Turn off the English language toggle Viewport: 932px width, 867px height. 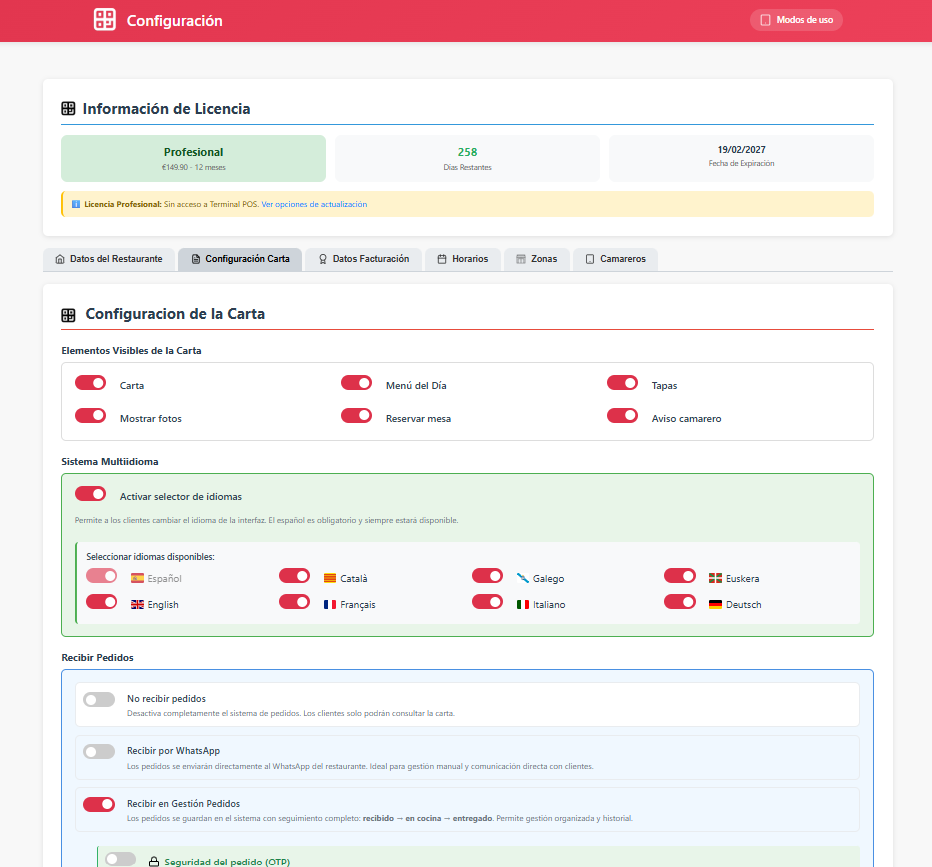[x=102, y=602]
